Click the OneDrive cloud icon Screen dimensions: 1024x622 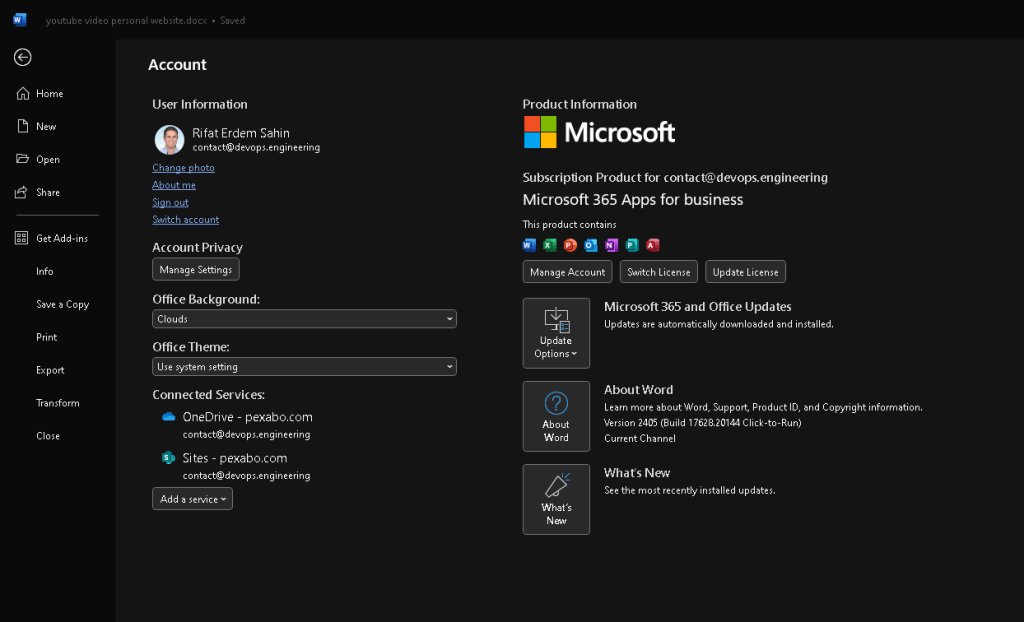coord(168,417)
